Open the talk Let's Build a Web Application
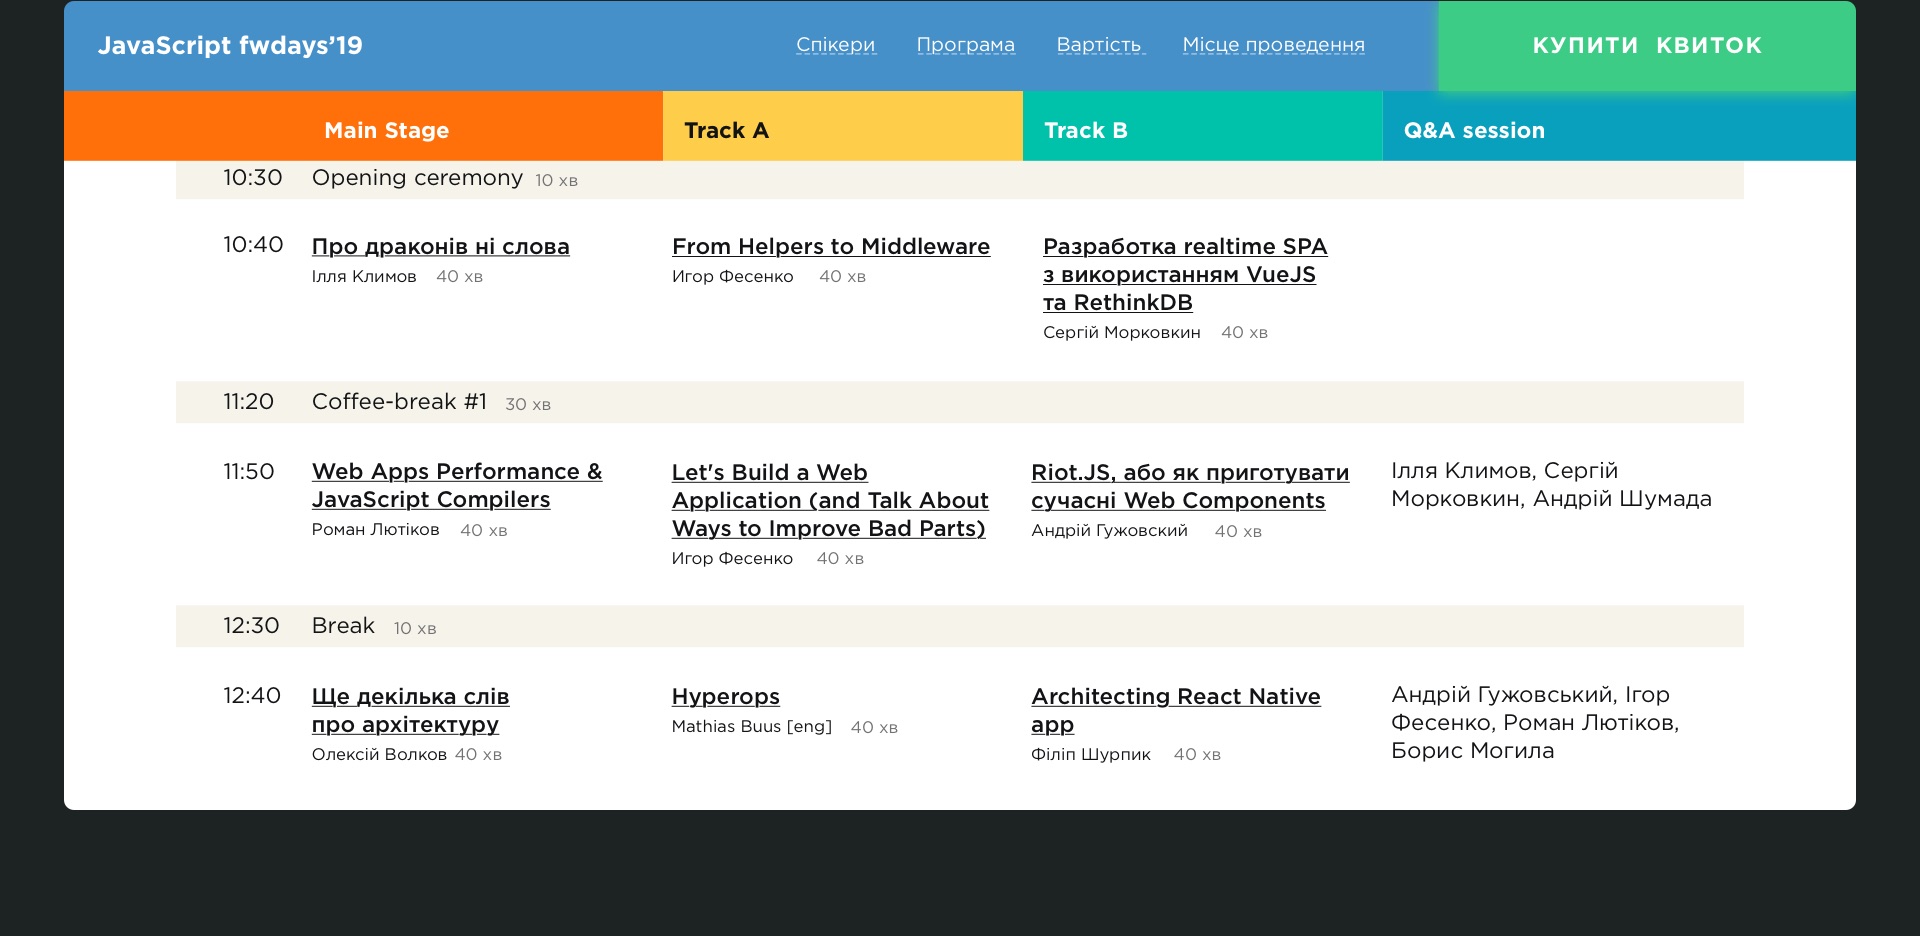The height and width of the screenshot is (936, 1920). pyautogui.click(x=830, y=500)
